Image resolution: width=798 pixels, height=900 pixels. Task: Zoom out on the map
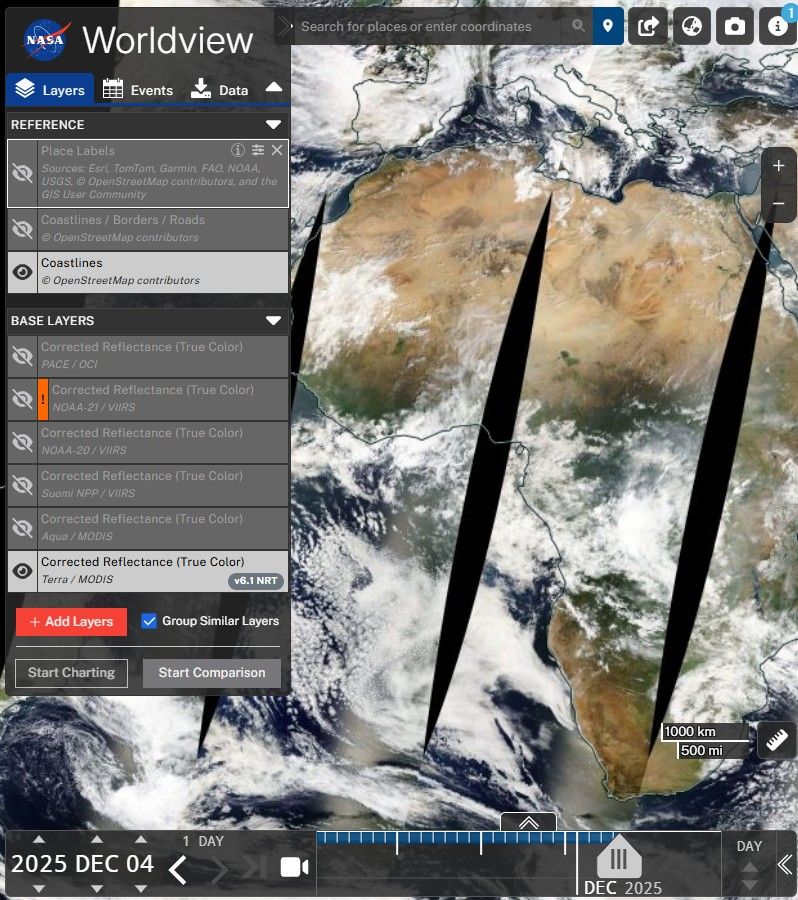(x=778, y=203)
